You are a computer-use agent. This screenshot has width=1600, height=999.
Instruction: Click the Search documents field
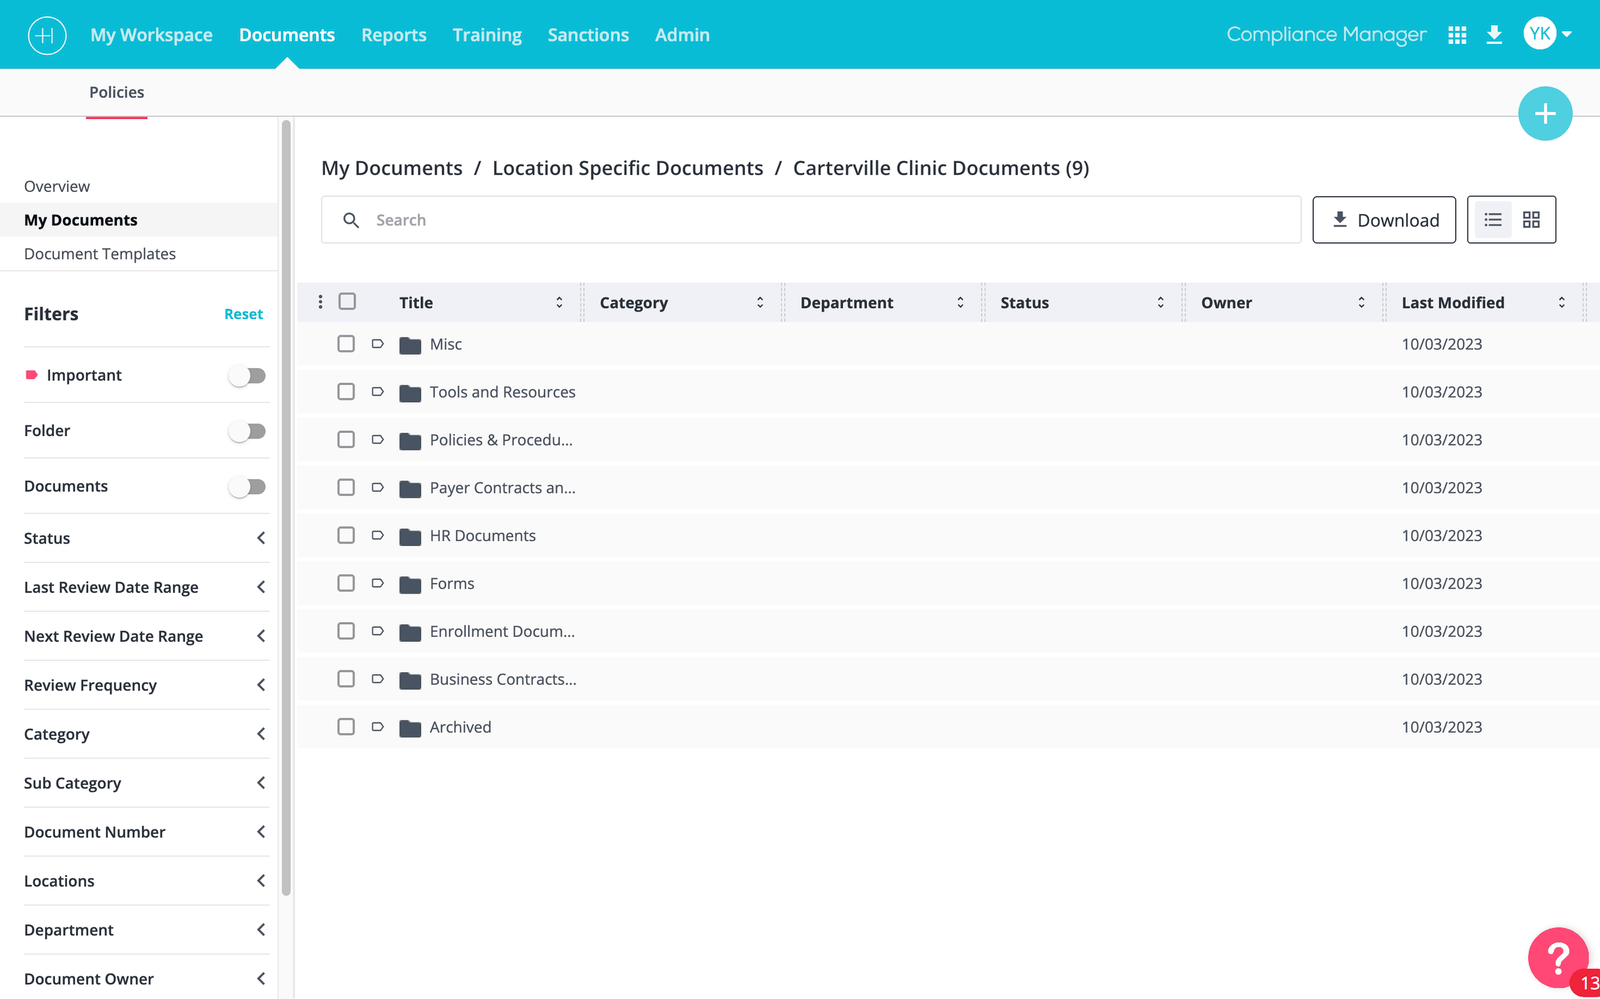coord(811,220)
